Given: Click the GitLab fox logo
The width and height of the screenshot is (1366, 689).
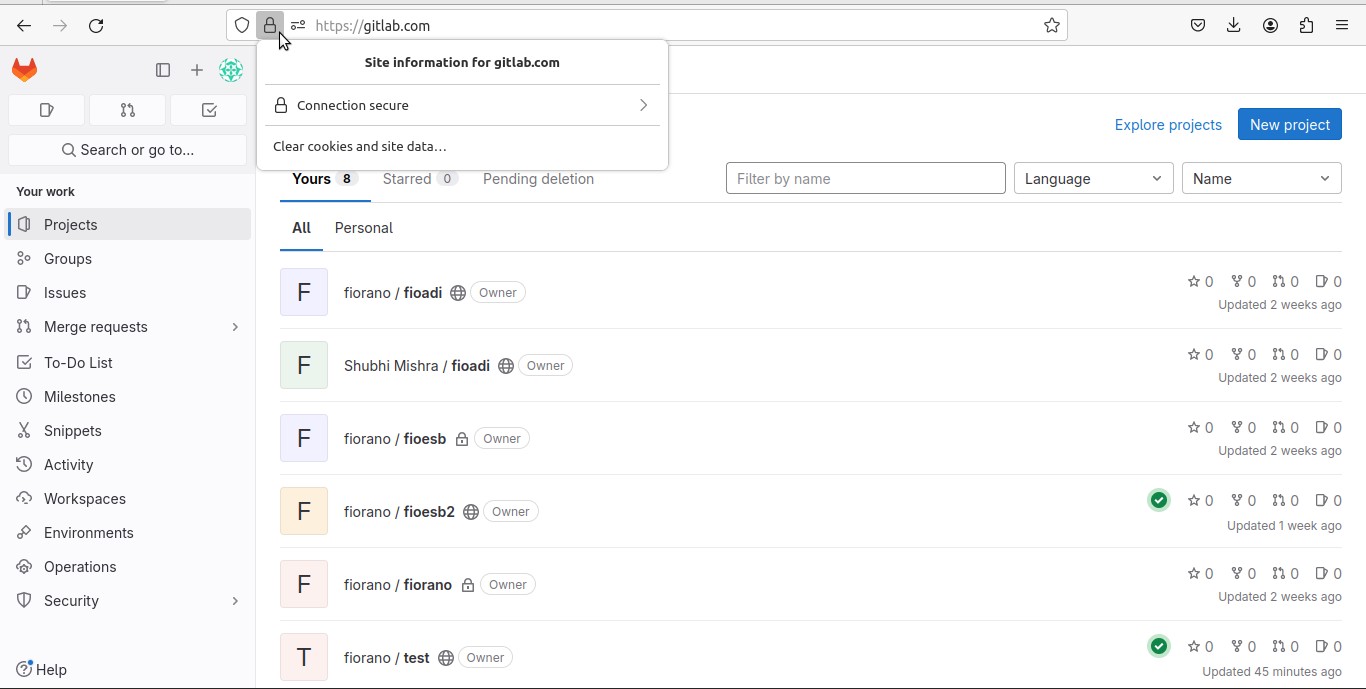Looking at the screenshot, I should tap(25, 70).
